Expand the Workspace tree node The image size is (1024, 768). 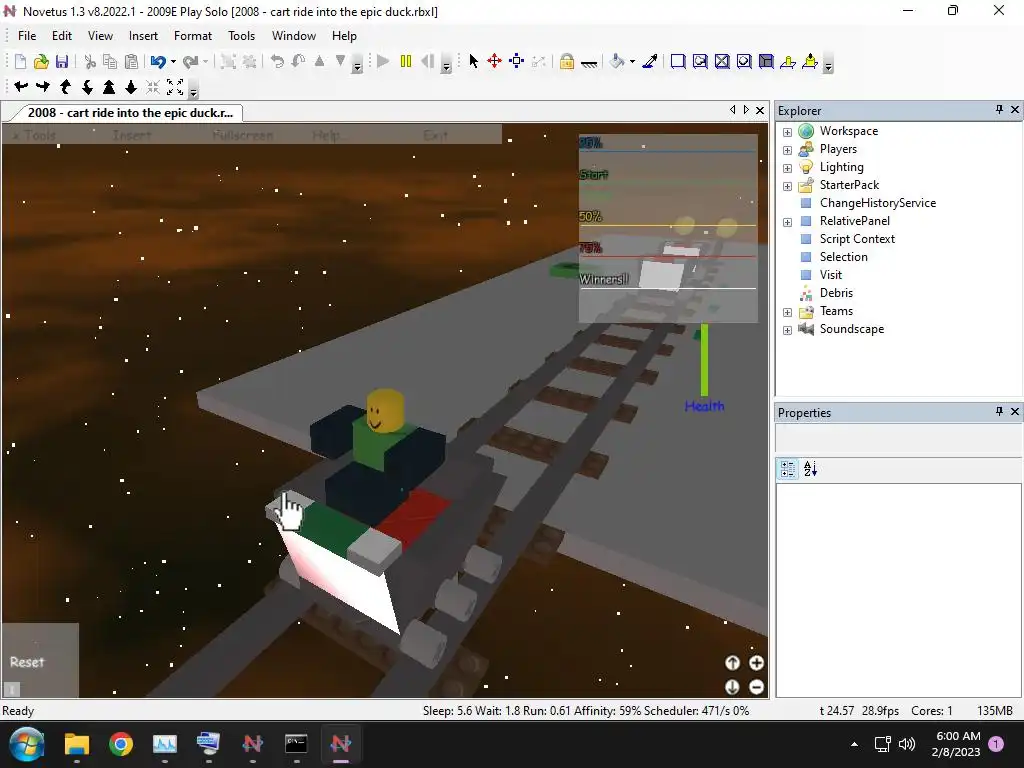[x=788, y=132]
